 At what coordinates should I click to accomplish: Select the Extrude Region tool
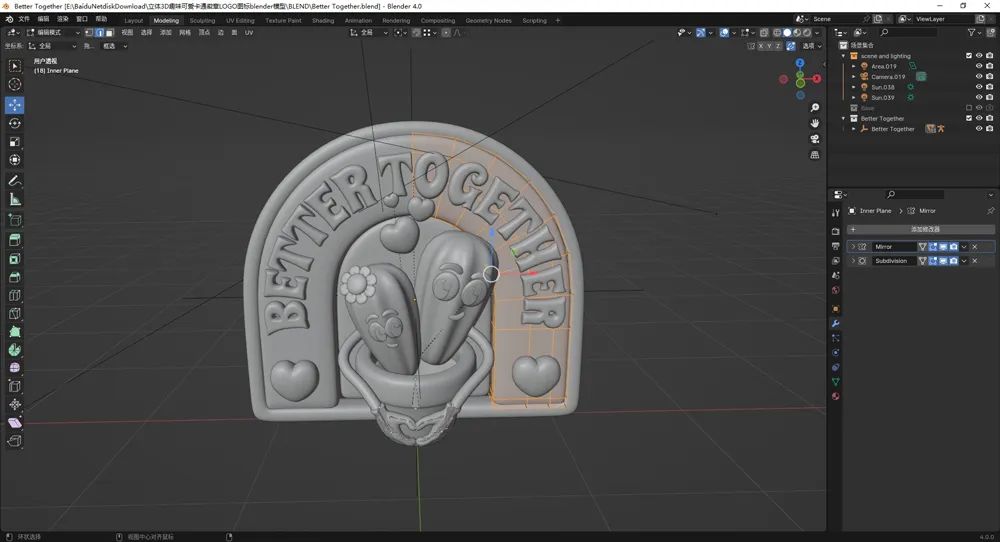15,240
